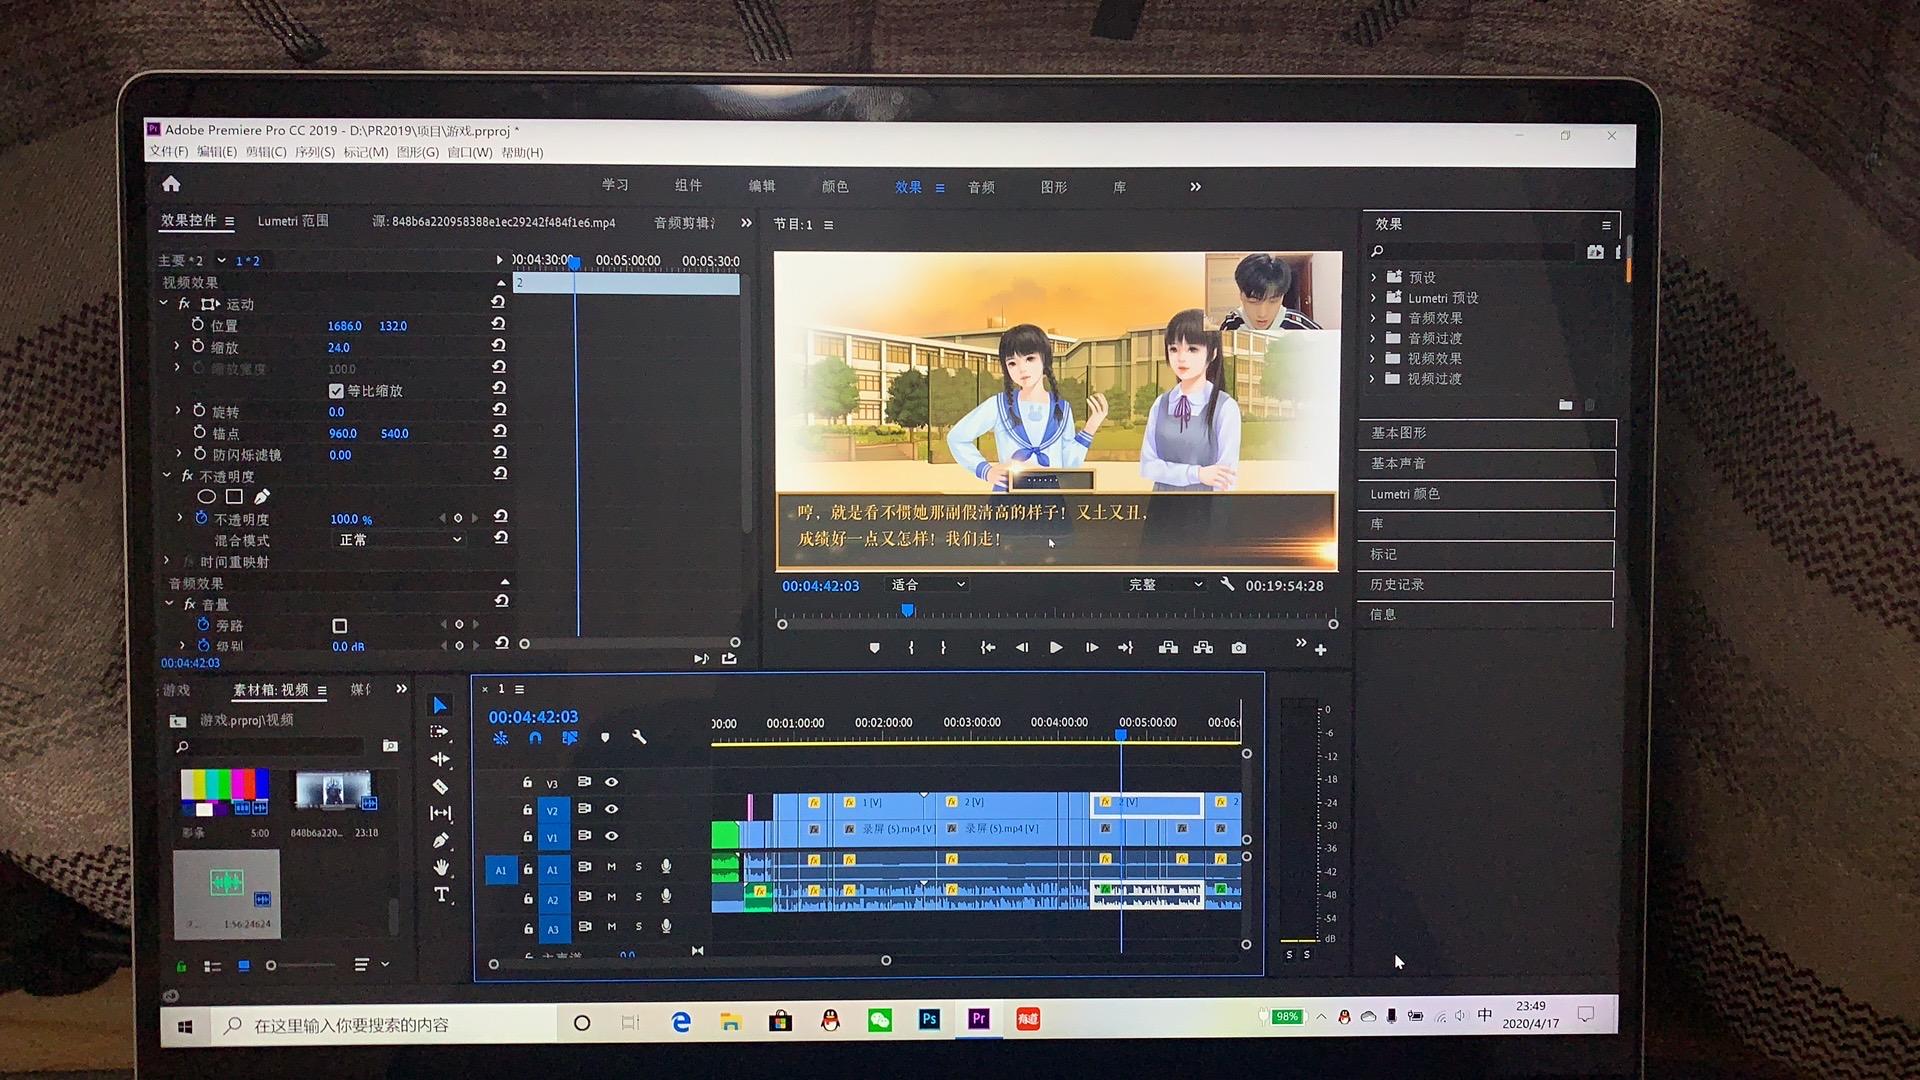
Task: Toggle position stopwatch animation
Action: click(198, 325)
